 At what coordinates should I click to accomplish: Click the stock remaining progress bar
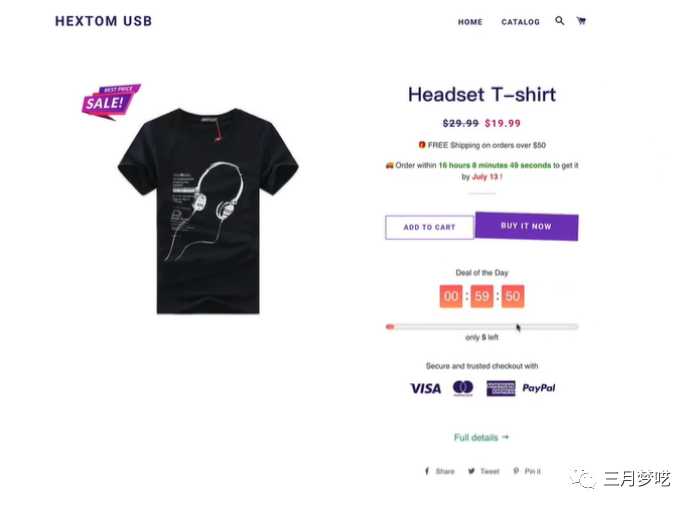pyautogui.click(x=482, y=327)
